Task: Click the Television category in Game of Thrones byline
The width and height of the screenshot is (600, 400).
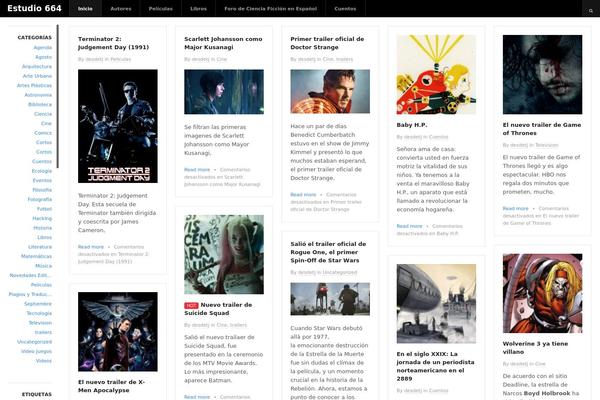Action: pyautogui.click(x=546, y=145)
